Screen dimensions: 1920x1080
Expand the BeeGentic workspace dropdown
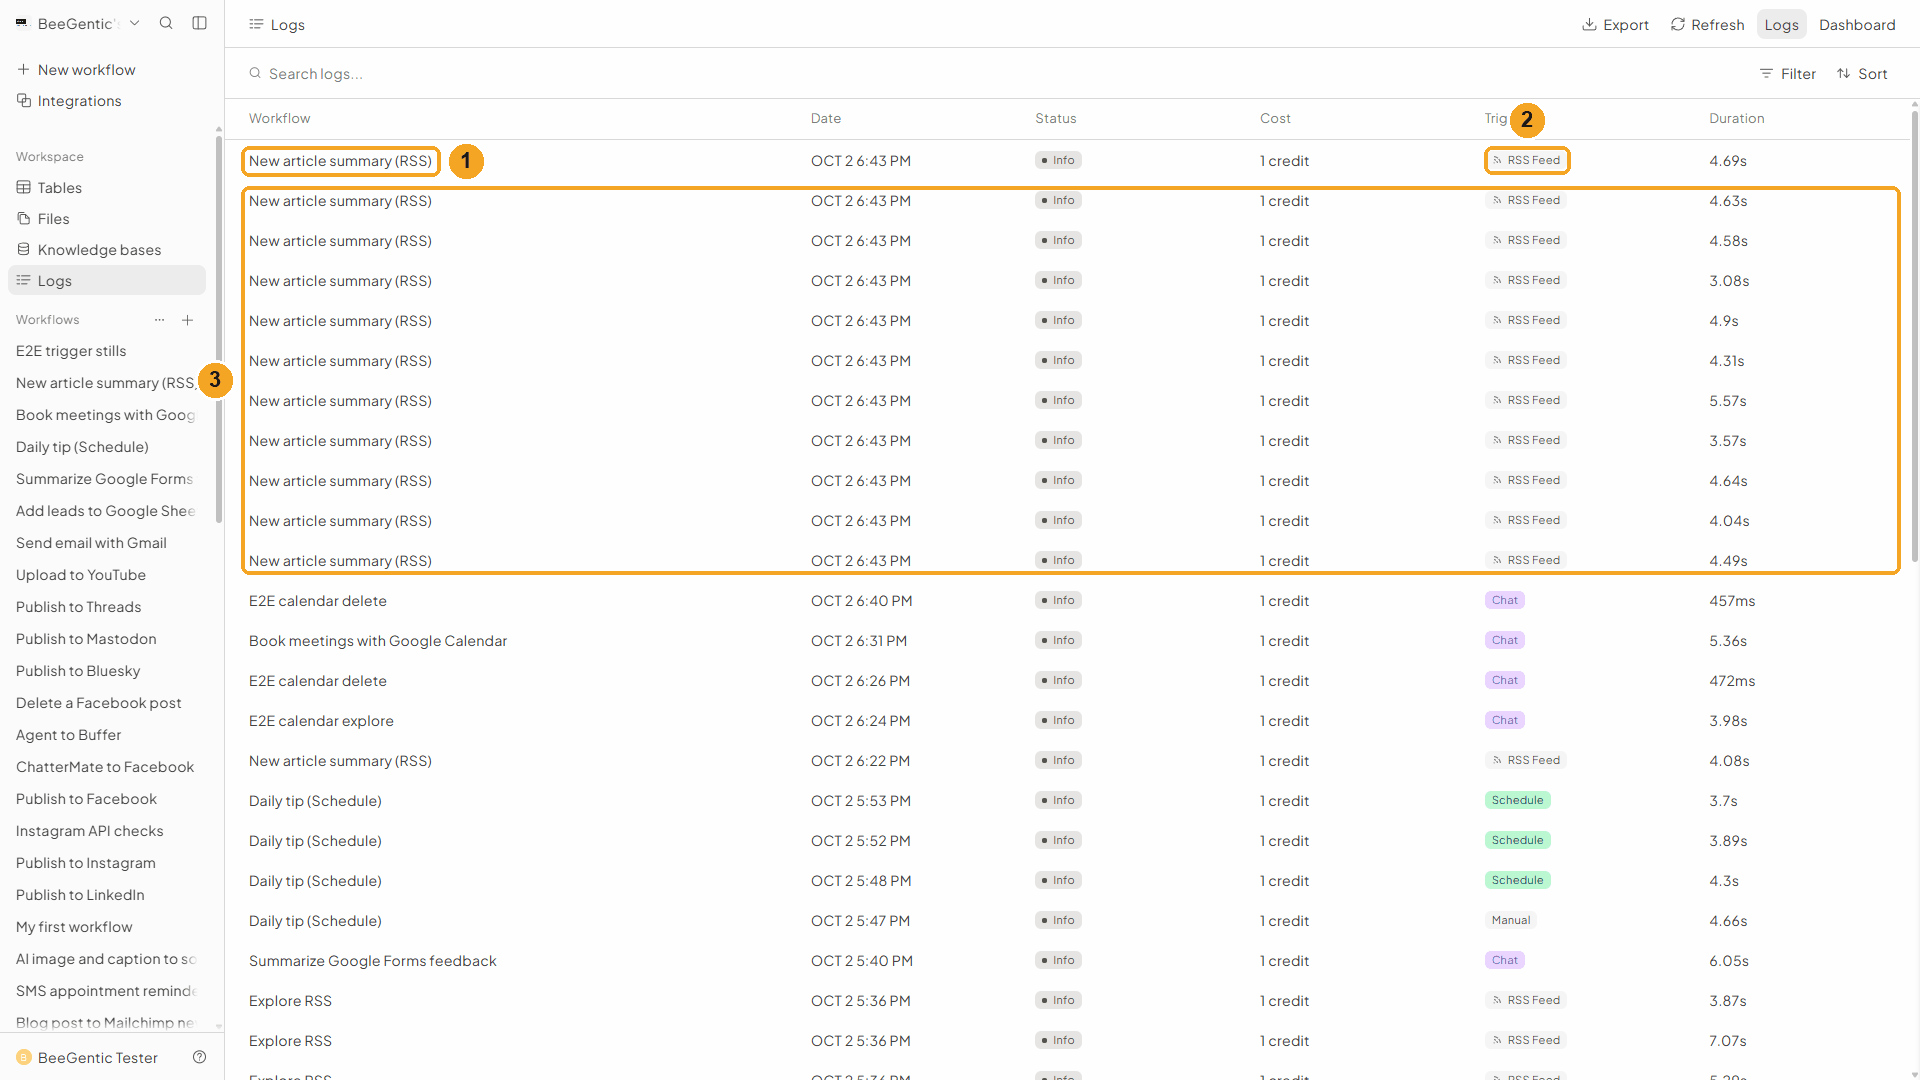click(78, 23)
